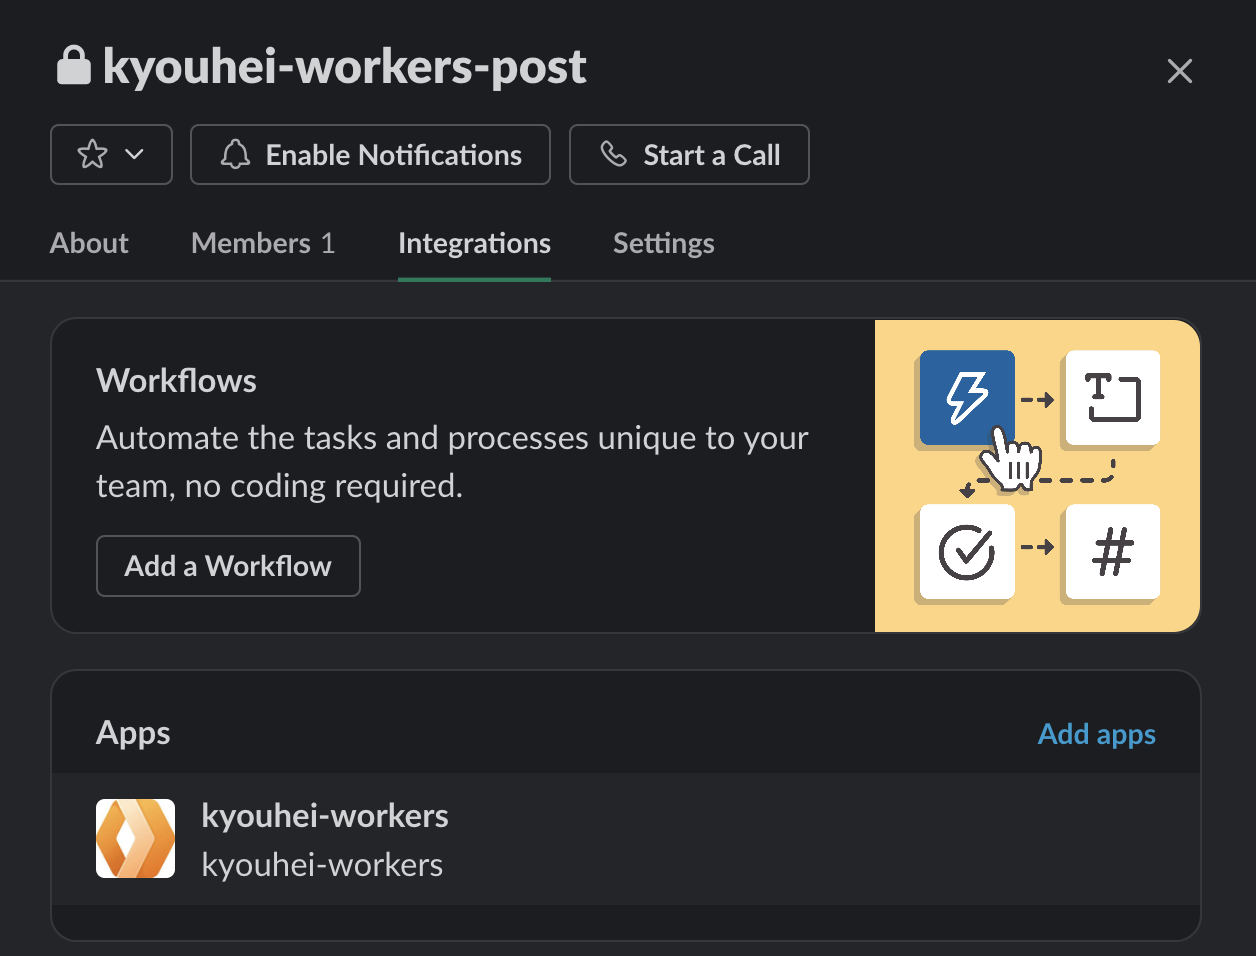Switch to the About tab
Image resolution: width=1256 pixels, height=956 pixels.
[x=88, y=243]
